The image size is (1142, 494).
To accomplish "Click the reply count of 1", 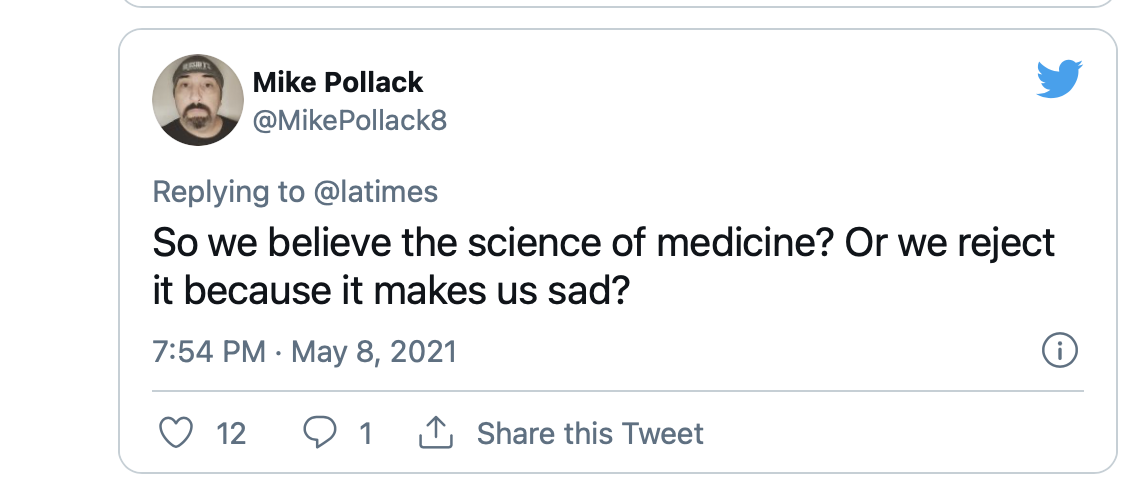I will 365,433.
